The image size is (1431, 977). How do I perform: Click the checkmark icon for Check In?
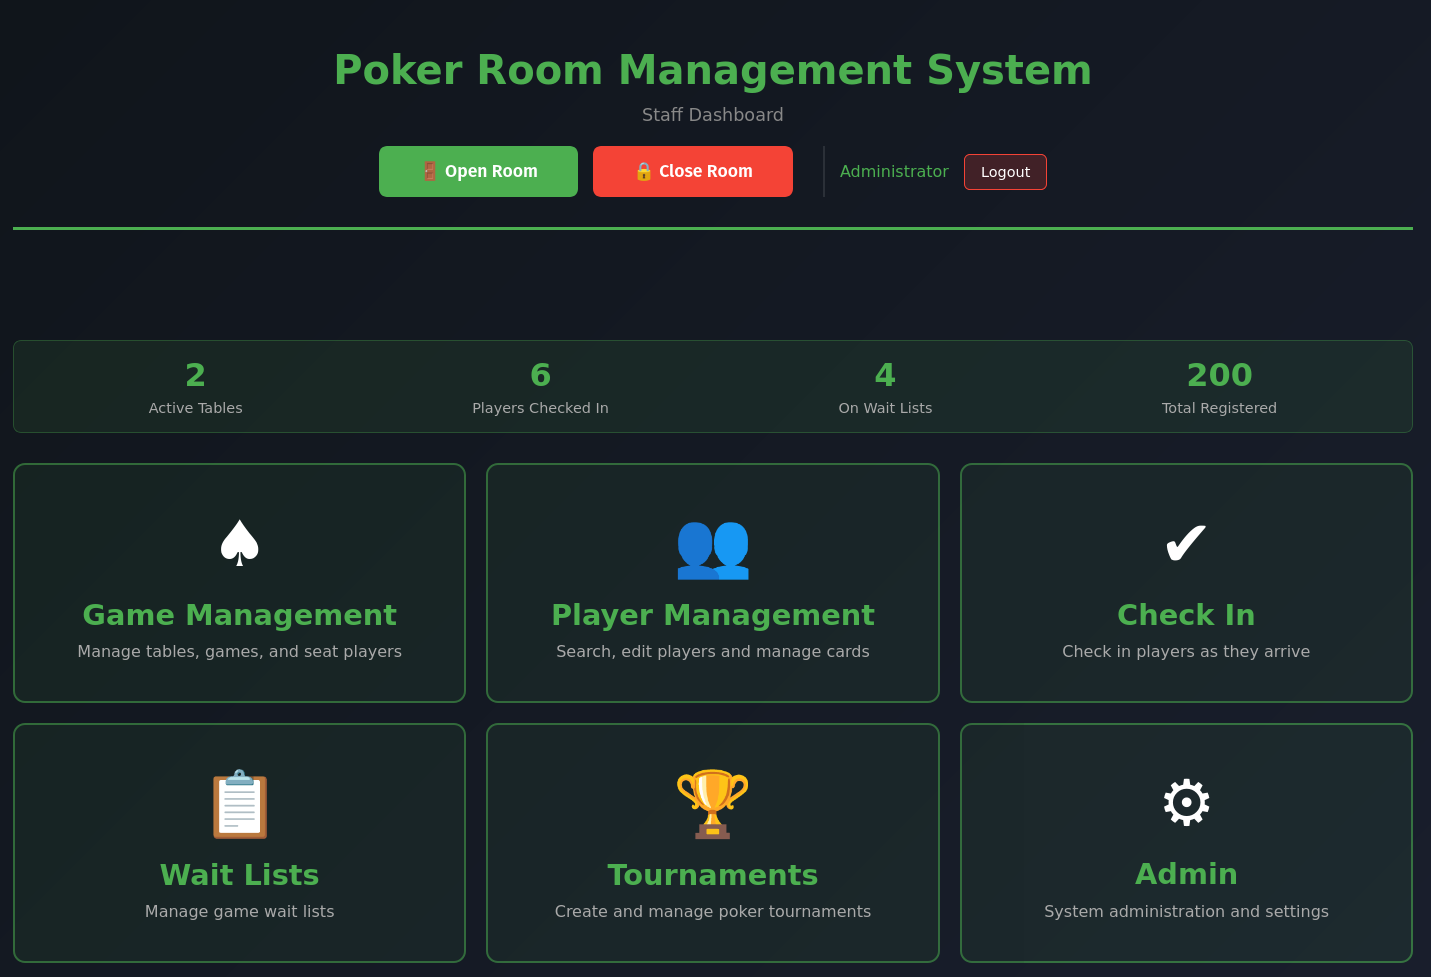pos(1186,544)
